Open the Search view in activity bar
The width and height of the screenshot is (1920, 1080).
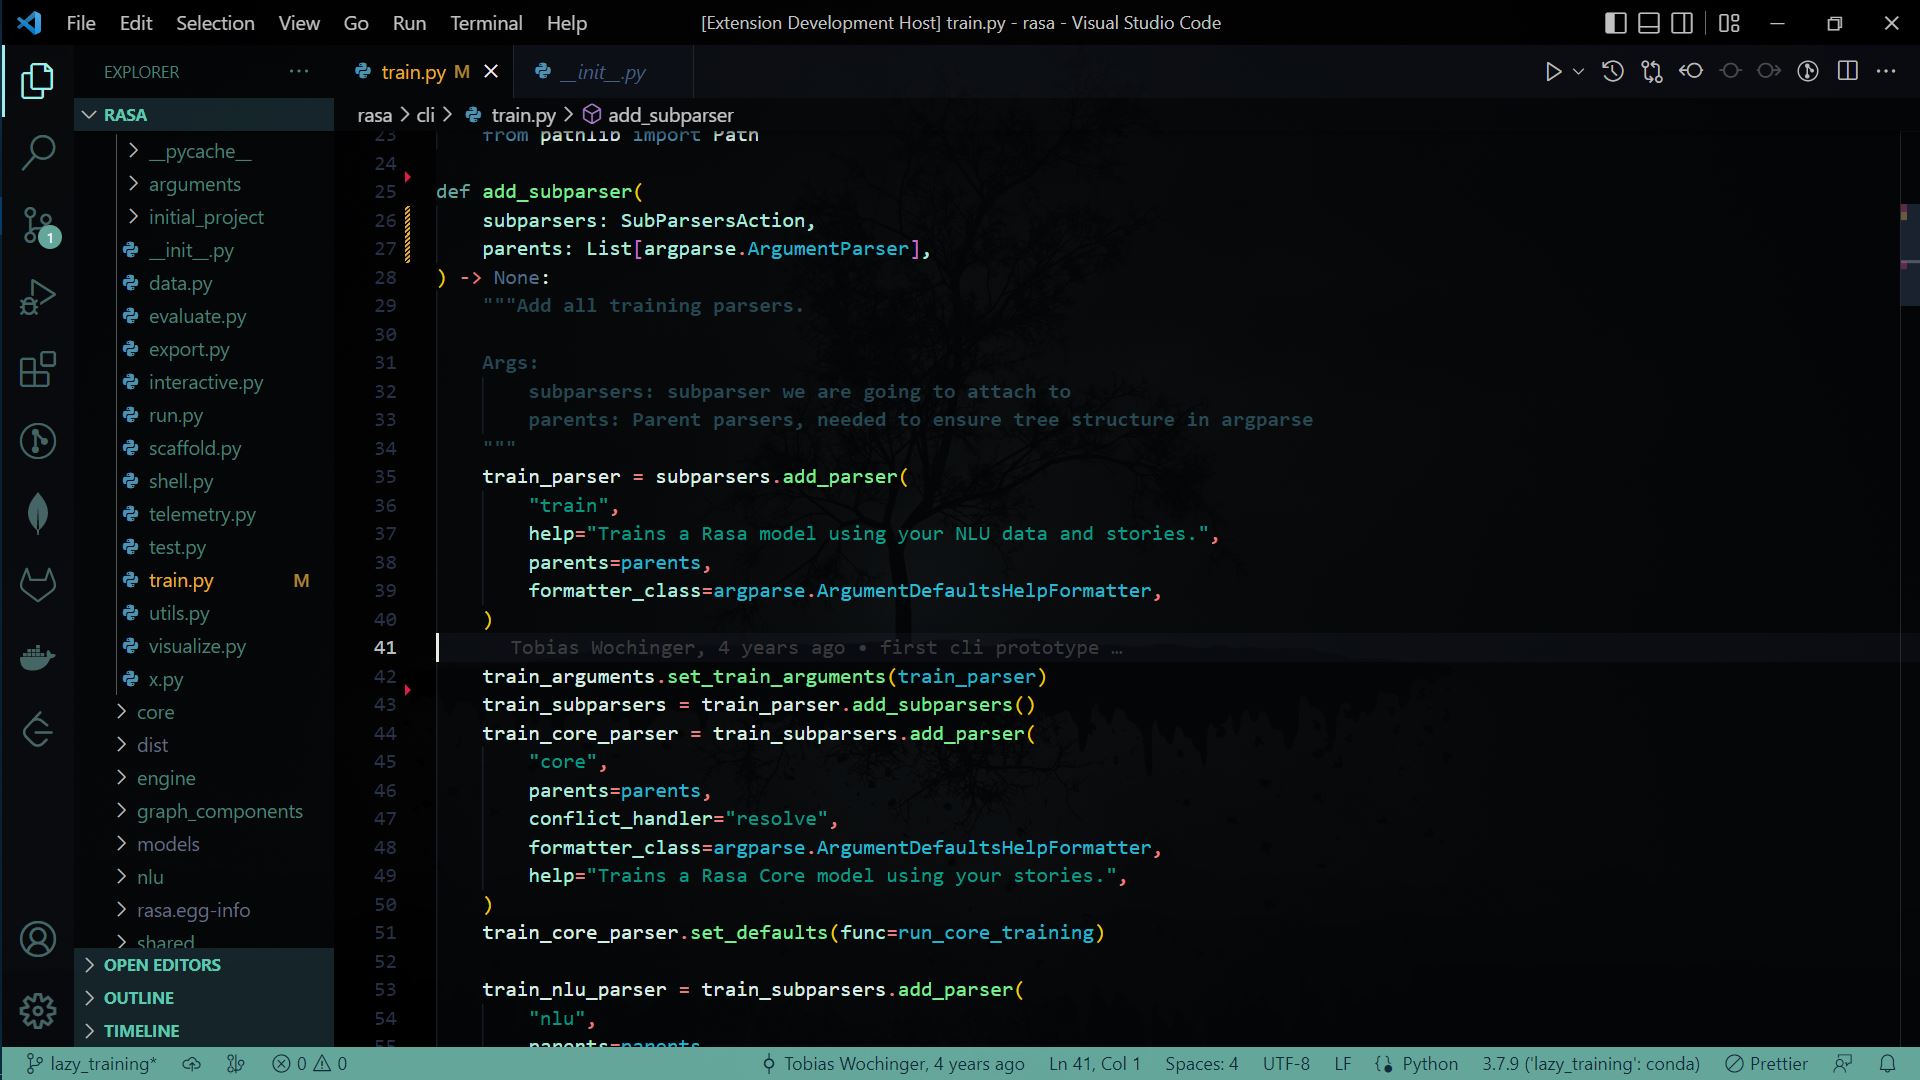click(38, 153)
